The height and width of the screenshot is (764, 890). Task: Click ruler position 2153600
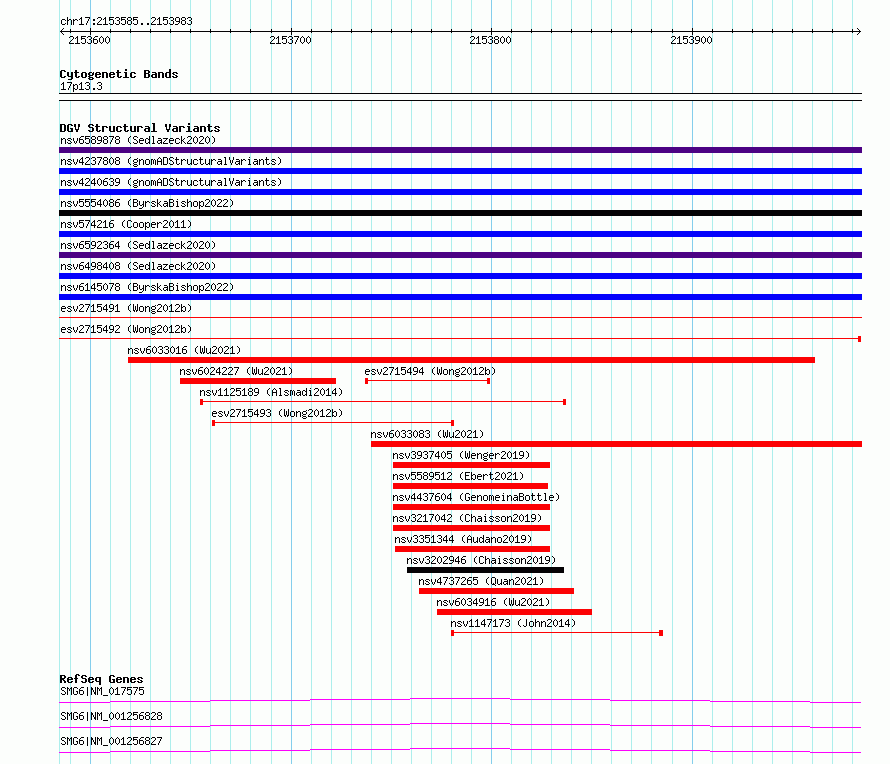(x=89, y=40)
